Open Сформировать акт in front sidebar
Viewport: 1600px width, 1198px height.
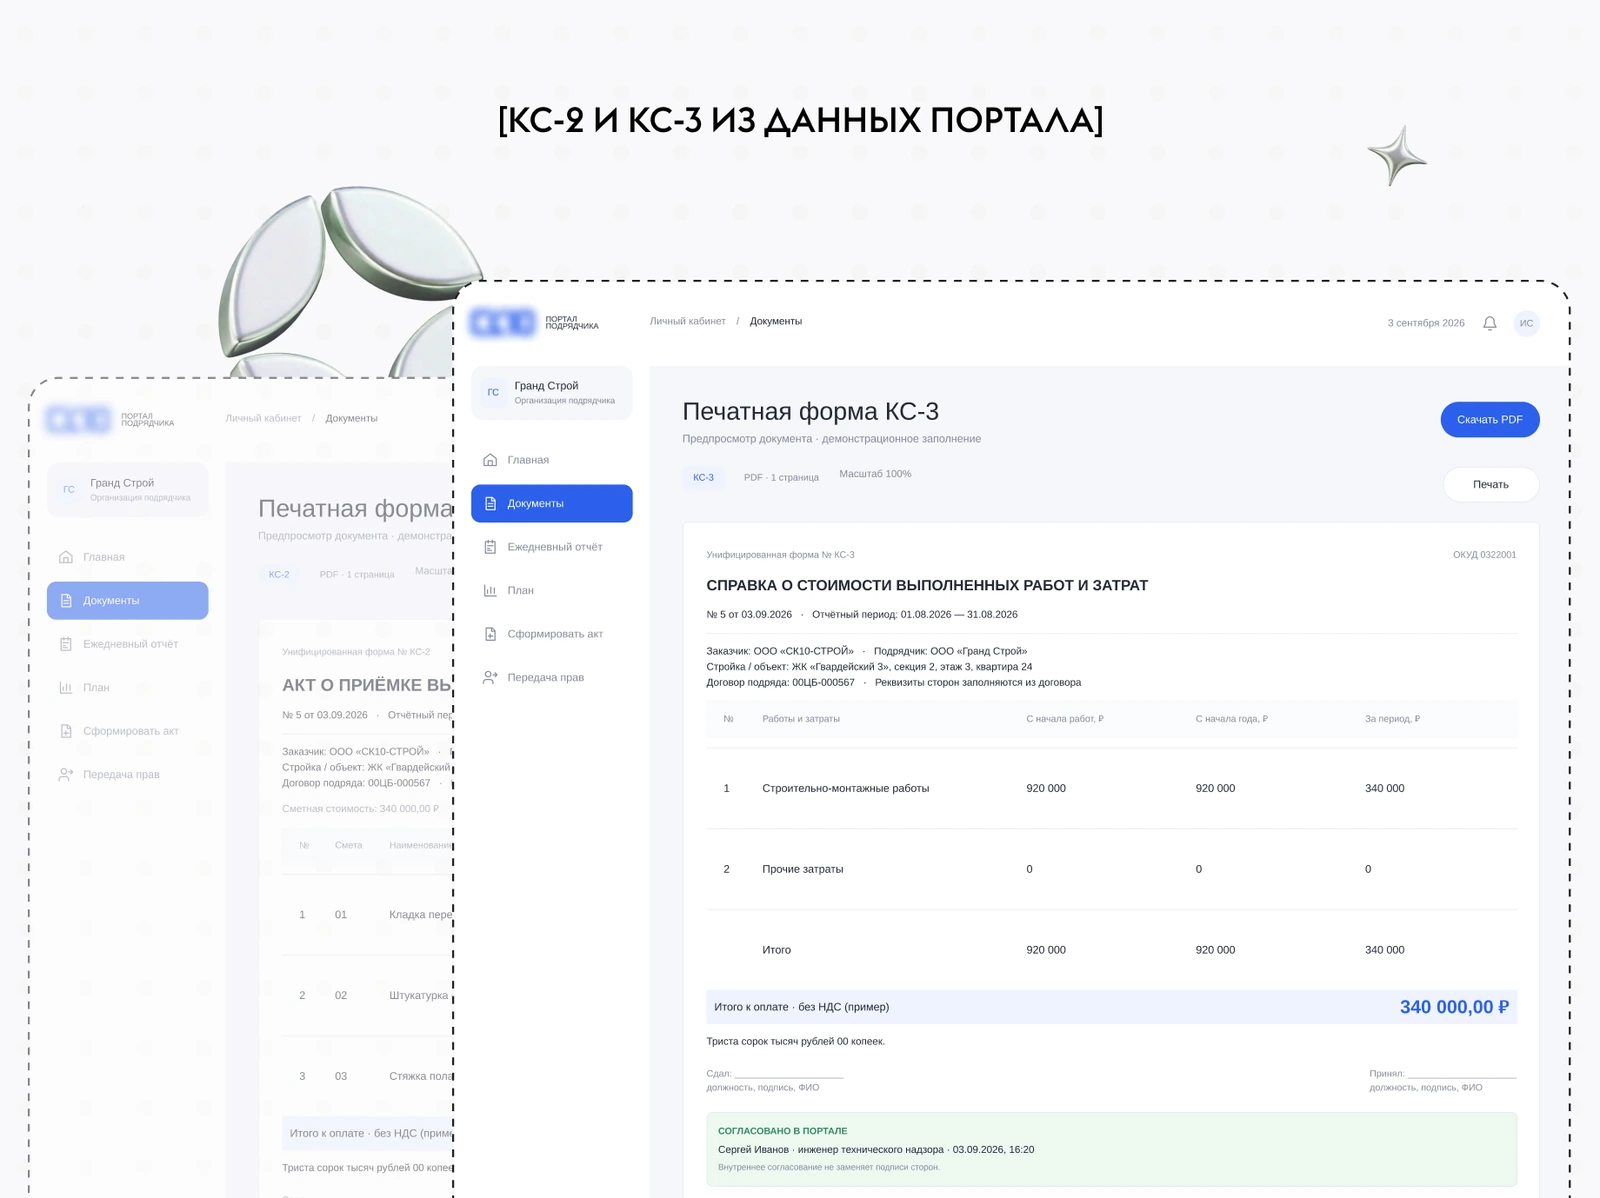click(x=552, y=634)
